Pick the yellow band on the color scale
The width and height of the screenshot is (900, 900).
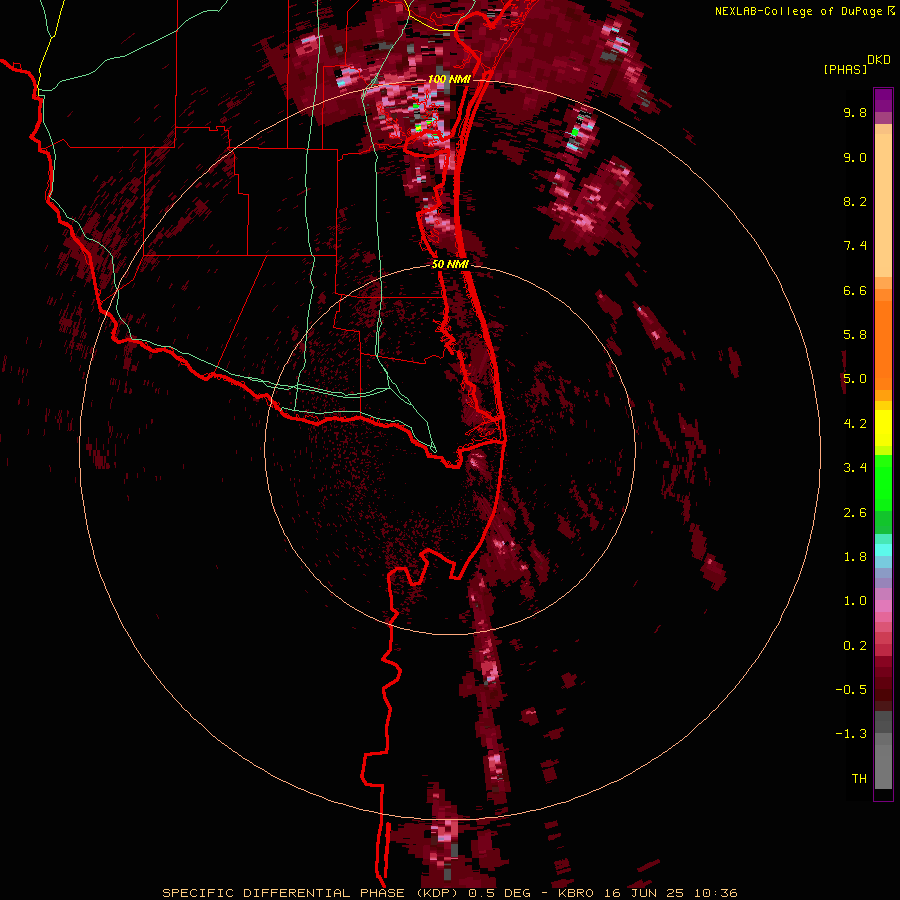(883, 428)
